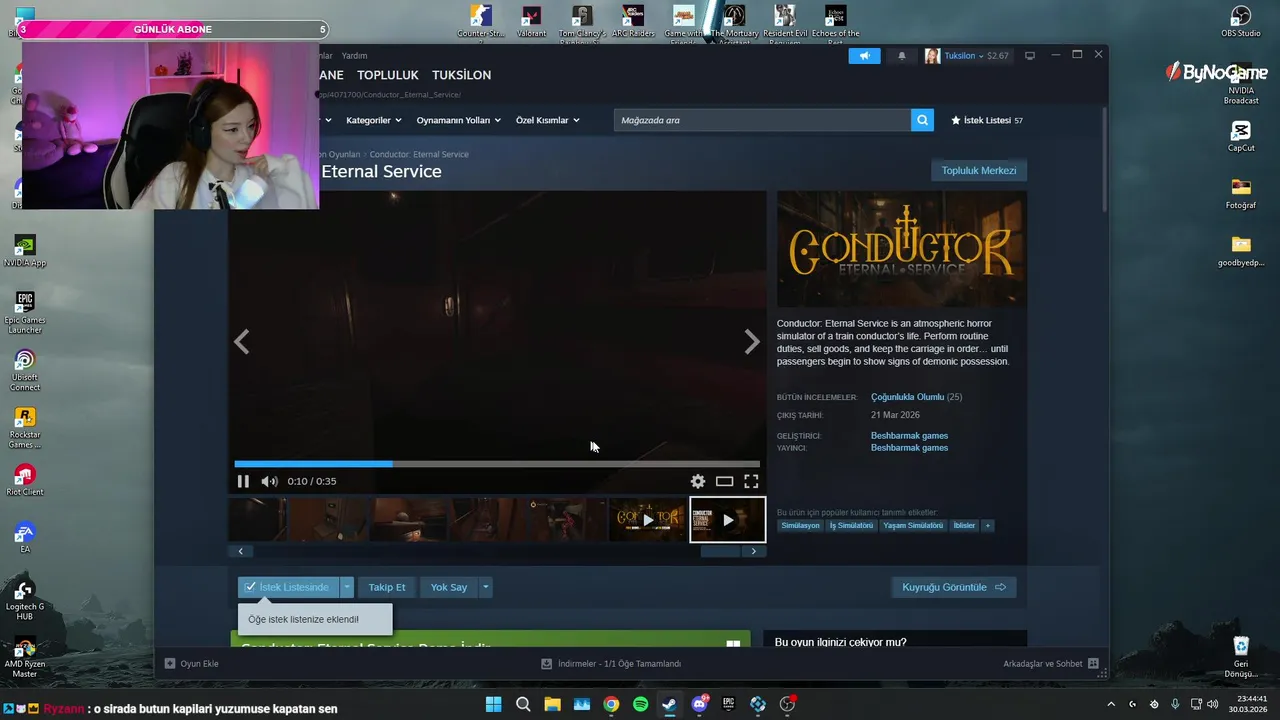Click the Kuyruğu Görüntüle button
The width and height of the screenshot is (1280, 720).
pyautogui.click(x=954, y=587)
